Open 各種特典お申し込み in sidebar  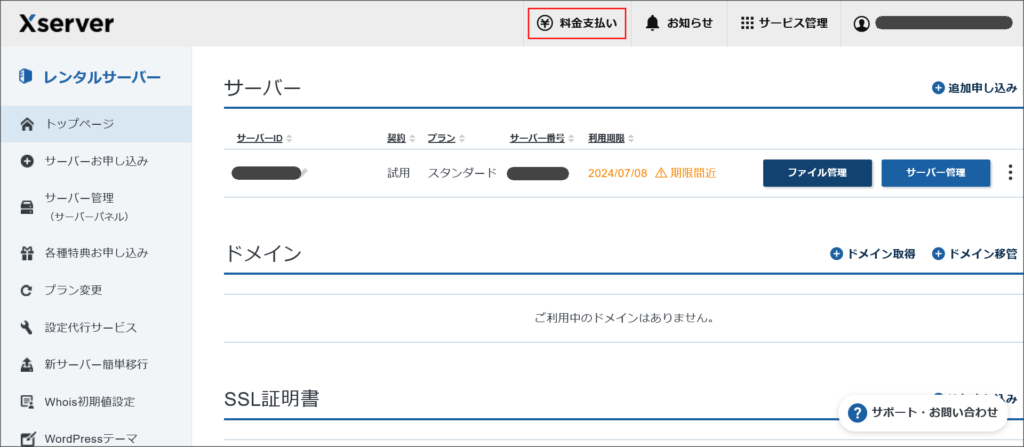[x=96, y=252]
